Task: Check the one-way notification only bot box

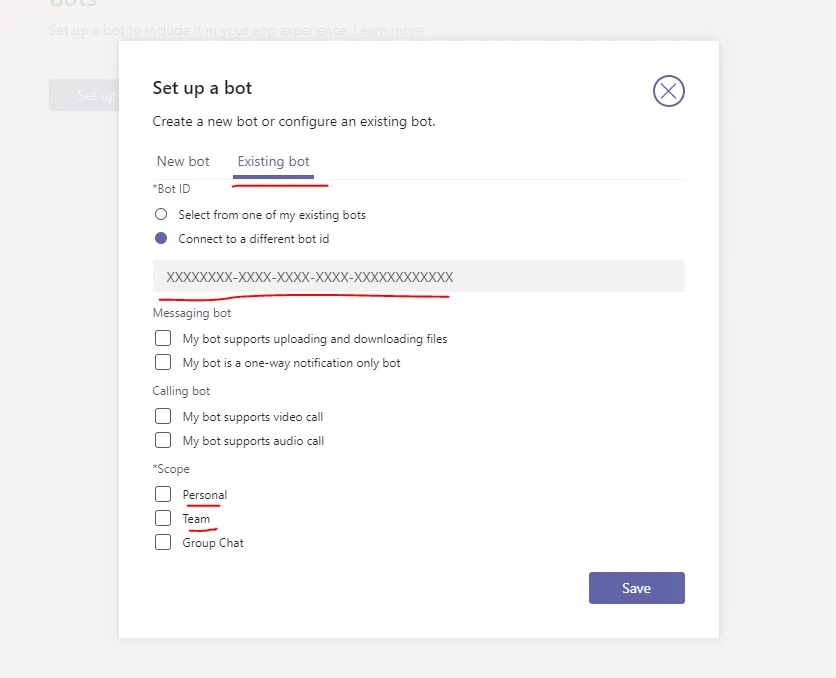Action: (163, 363)
